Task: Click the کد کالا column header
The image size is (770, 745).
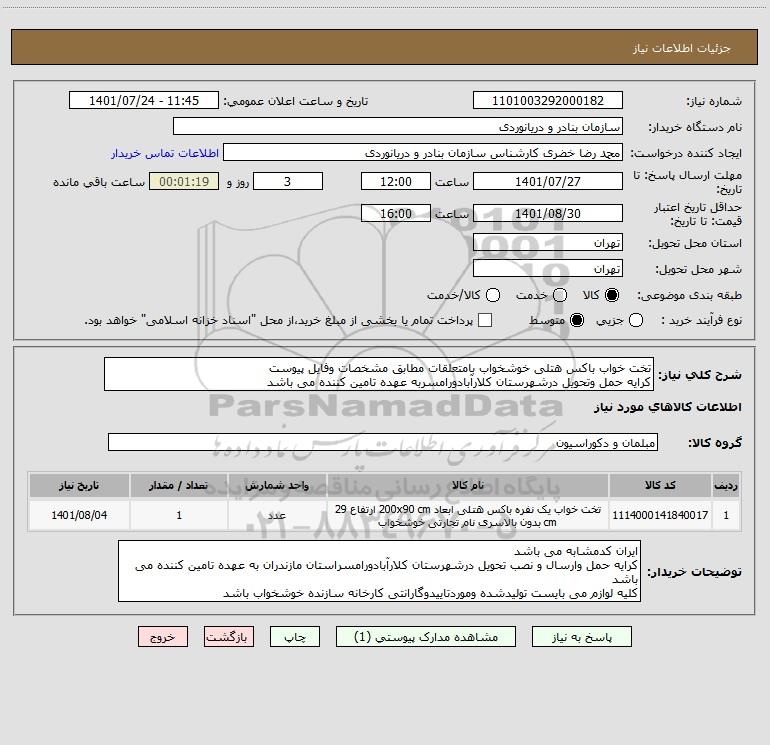Action: coord(660,485)
